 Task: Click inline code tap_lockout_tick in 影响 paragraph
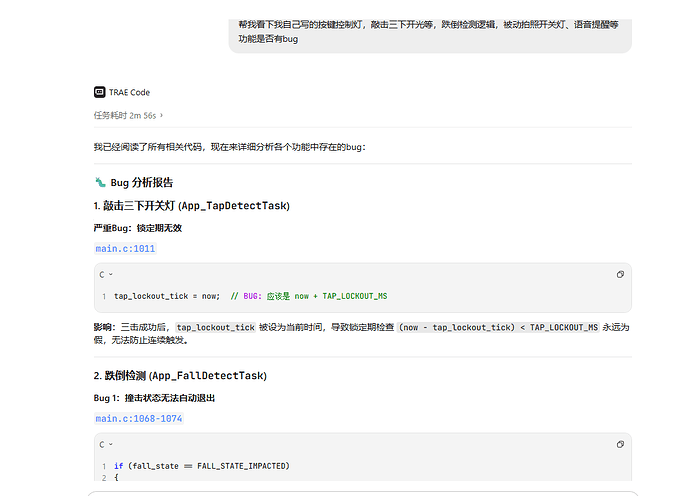(x=216, y=327)
